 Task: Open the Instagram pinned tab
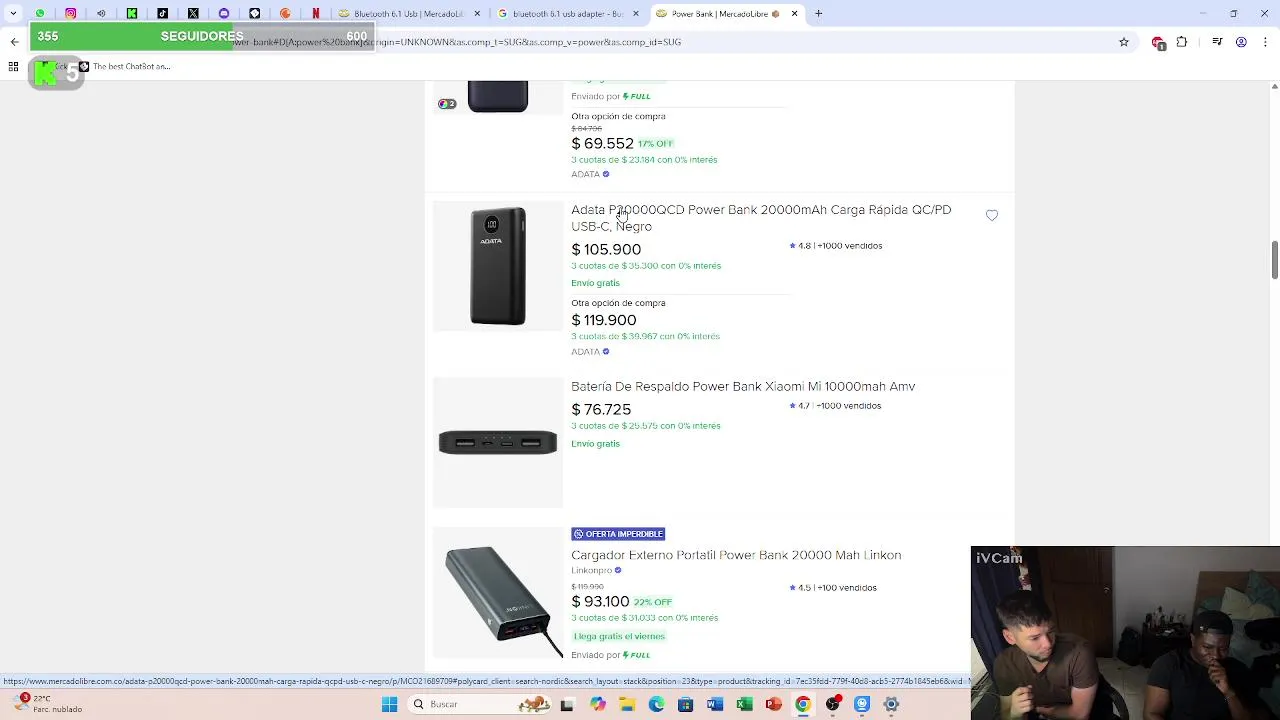(71, 14)
